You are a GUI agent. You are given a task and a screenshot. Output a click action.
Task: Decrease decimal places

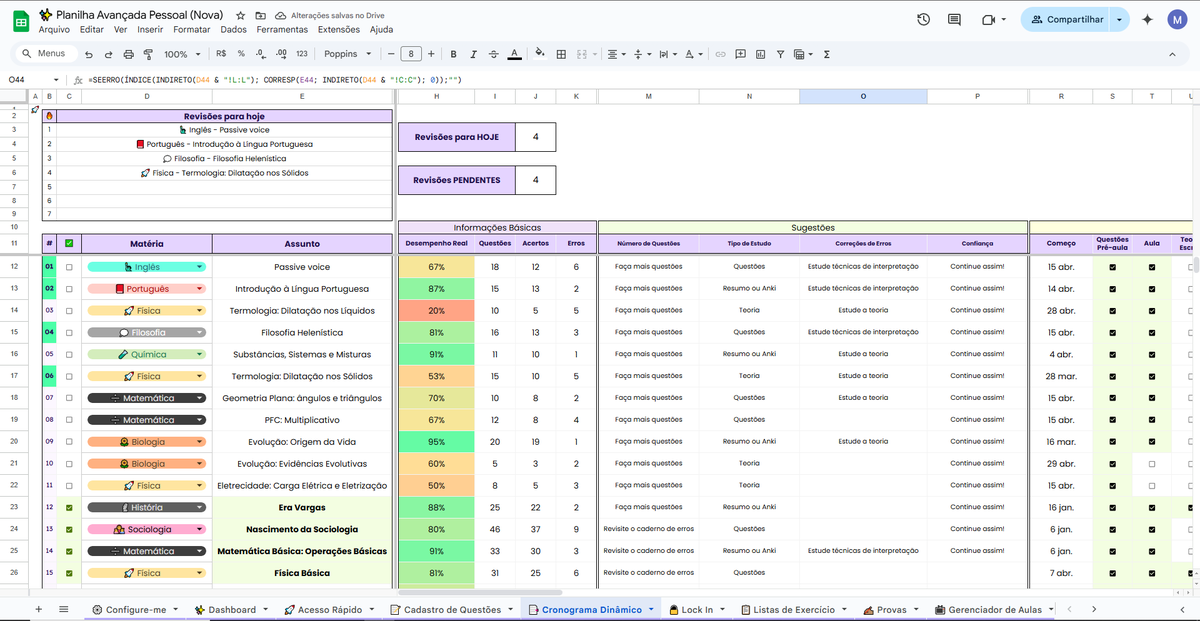click(x=259, y=54)
